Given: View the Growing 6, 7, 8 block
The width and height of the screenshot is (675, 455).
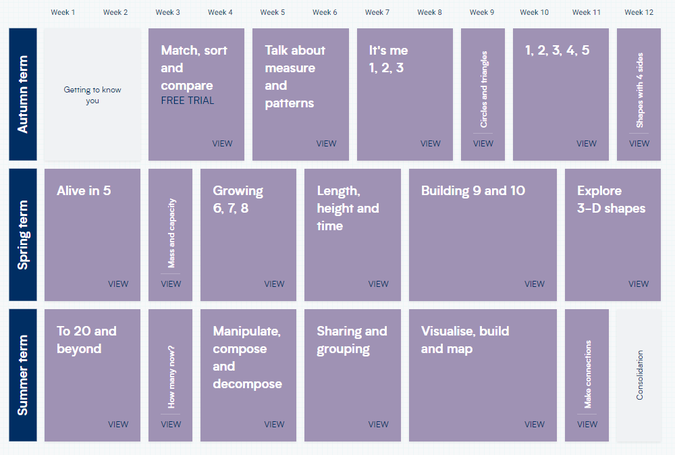Looking at the screenshot, I should tap(248, 235).
